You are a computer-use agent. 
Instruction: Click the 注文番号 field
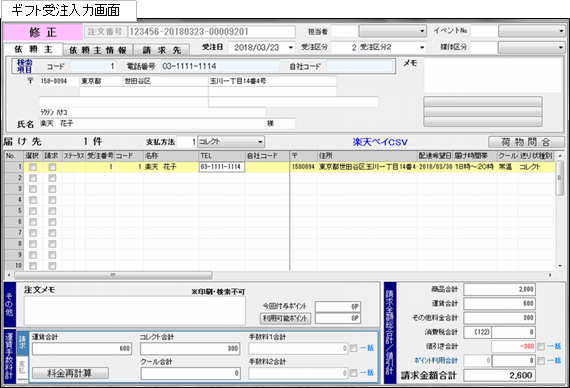(x=212, y=32)
